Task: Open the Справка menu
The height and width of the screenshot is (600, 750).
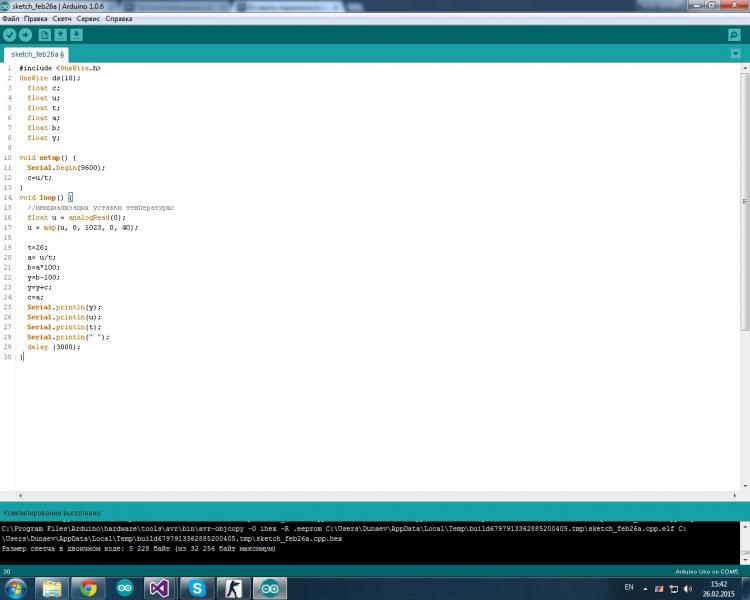Action: tap(119, 18)
